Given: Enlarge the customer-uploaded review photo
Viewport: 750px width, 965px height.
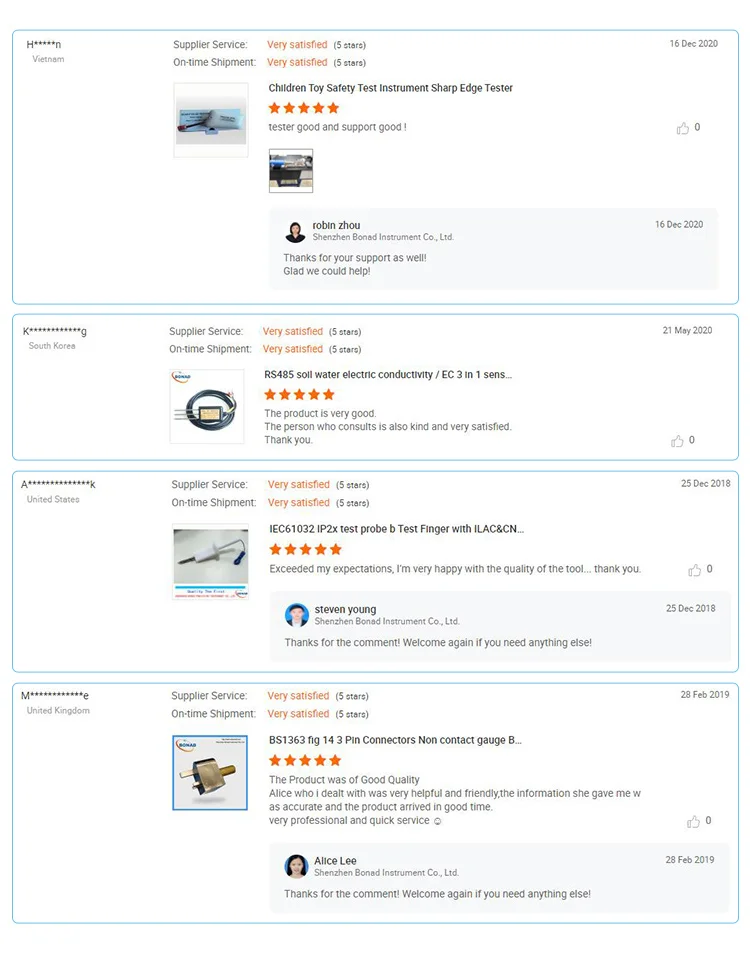Looking at the screenshot, I should click(x=291, y=171).
